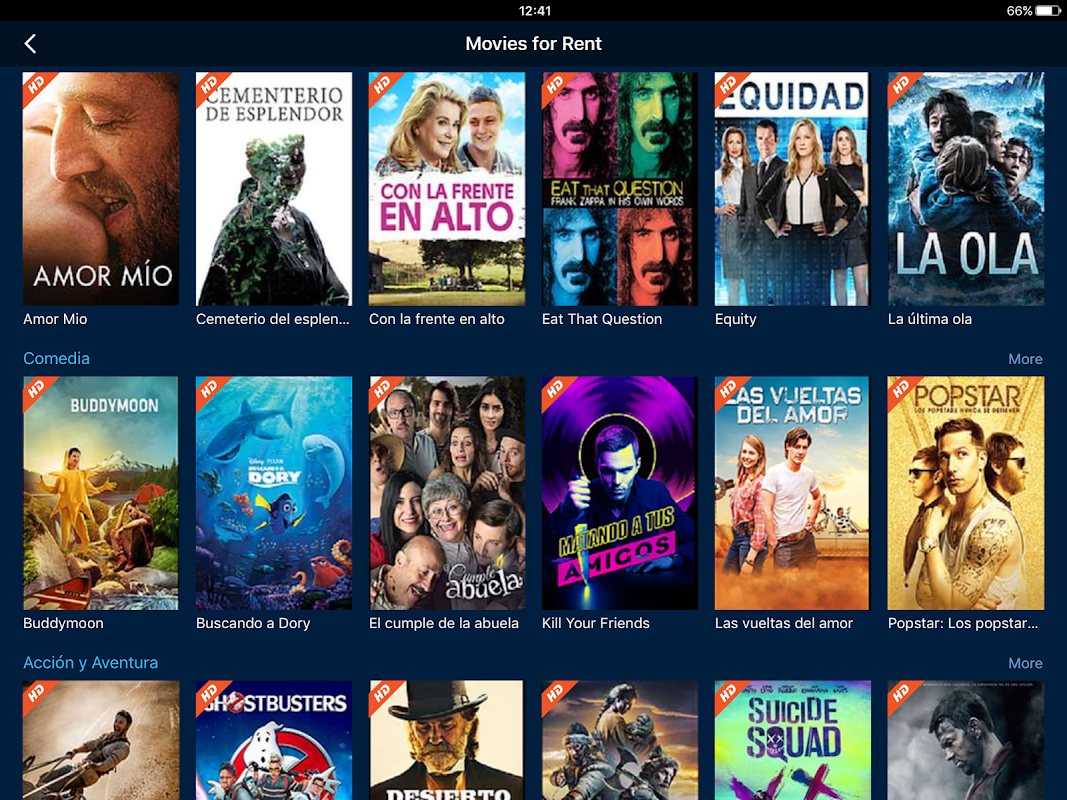Image resolution: width=1067 pixels, height=800 pixels.
Task: Open El cumple de la abuela poster
Action: pos(446,493)
